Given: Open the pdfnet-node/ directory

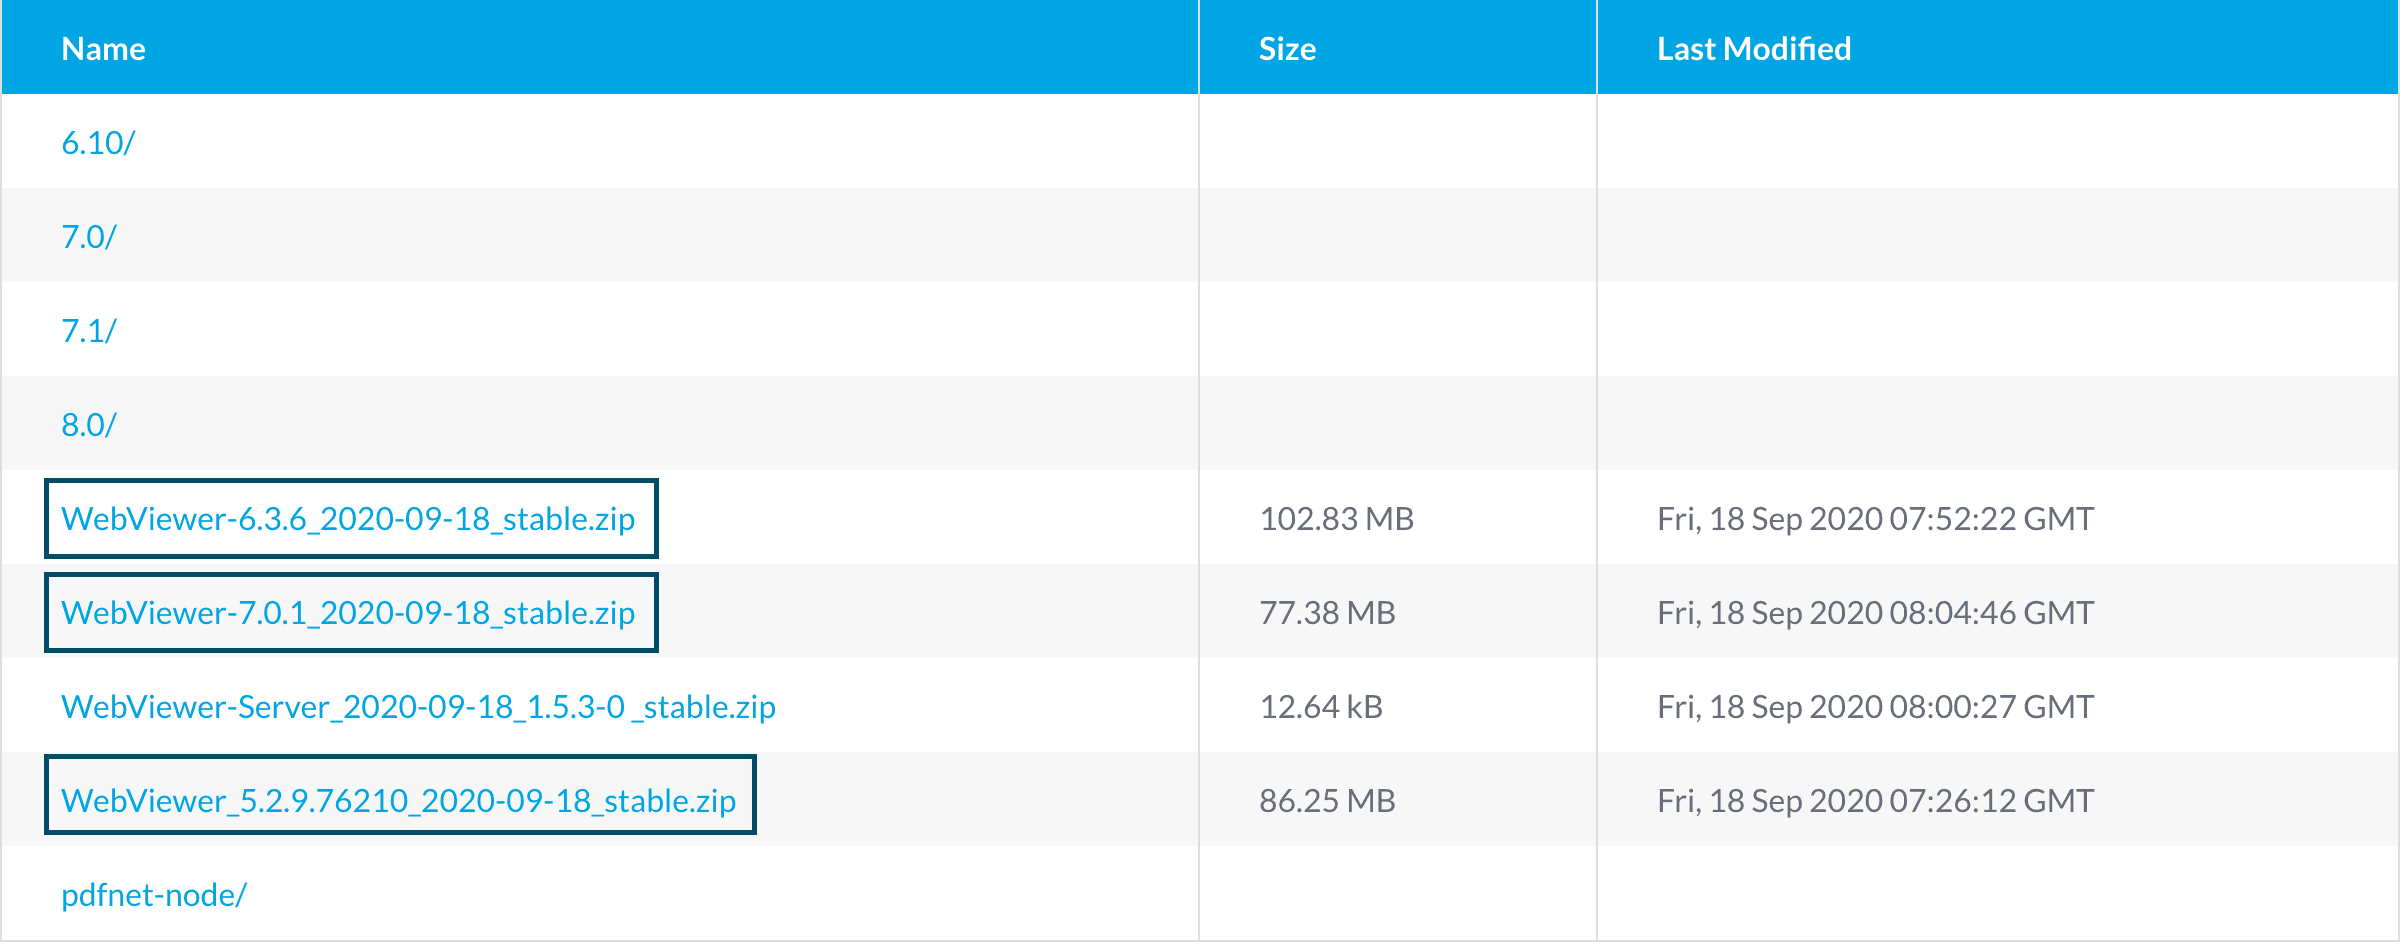Looking at the screenshot, I should coord(154,895).
